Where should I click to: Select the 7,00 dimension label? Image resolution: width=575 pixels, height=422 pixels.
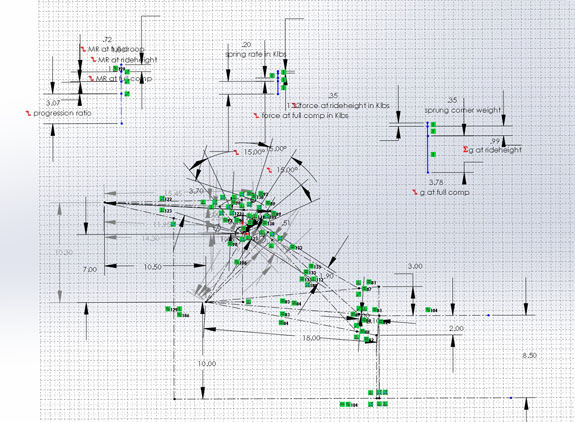pyautogui.click(x=90, y=269)
